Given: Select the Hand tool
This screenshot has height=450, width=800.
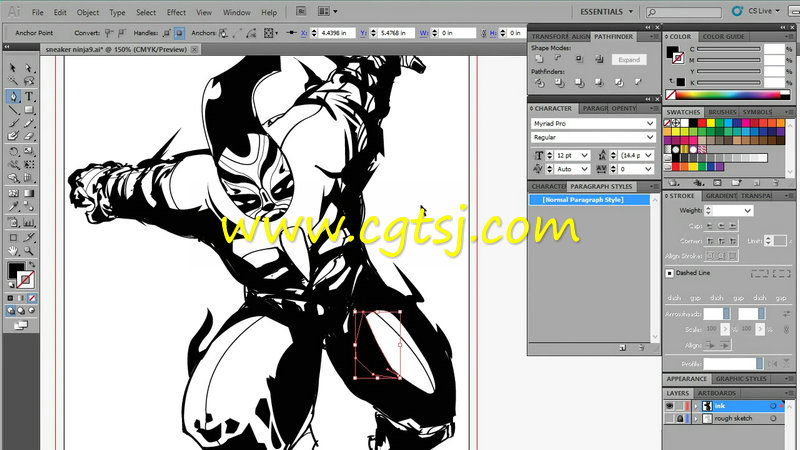Looking at the screenshot, I should pos(13,251).
